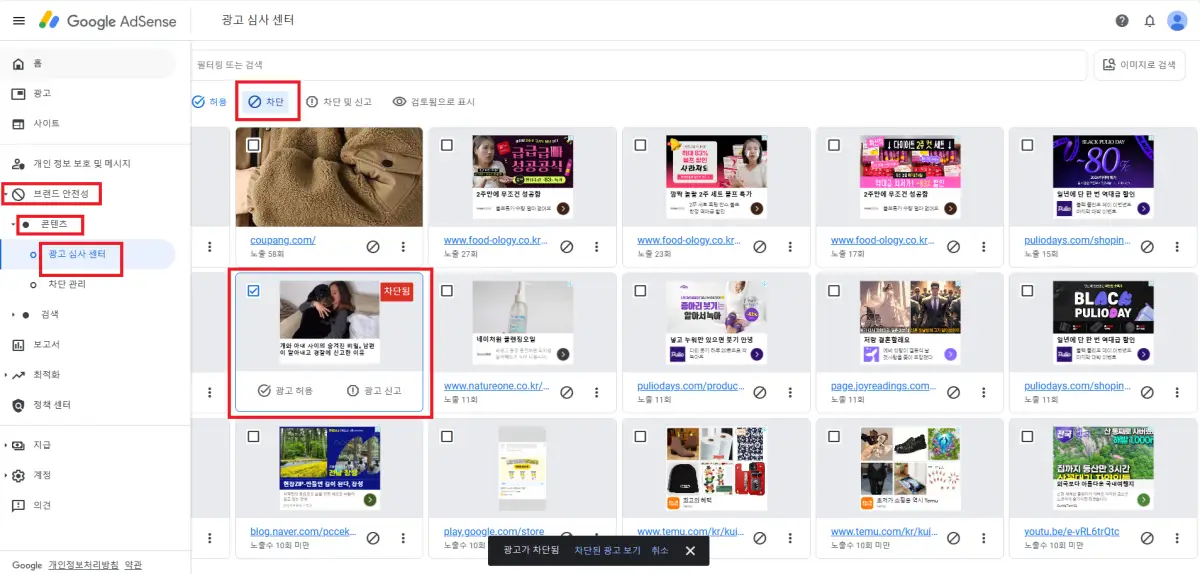Click 광고 허용 on the blocked ad
The width and height of the screenshot is (1200, 574).
[x=285, y=390]
